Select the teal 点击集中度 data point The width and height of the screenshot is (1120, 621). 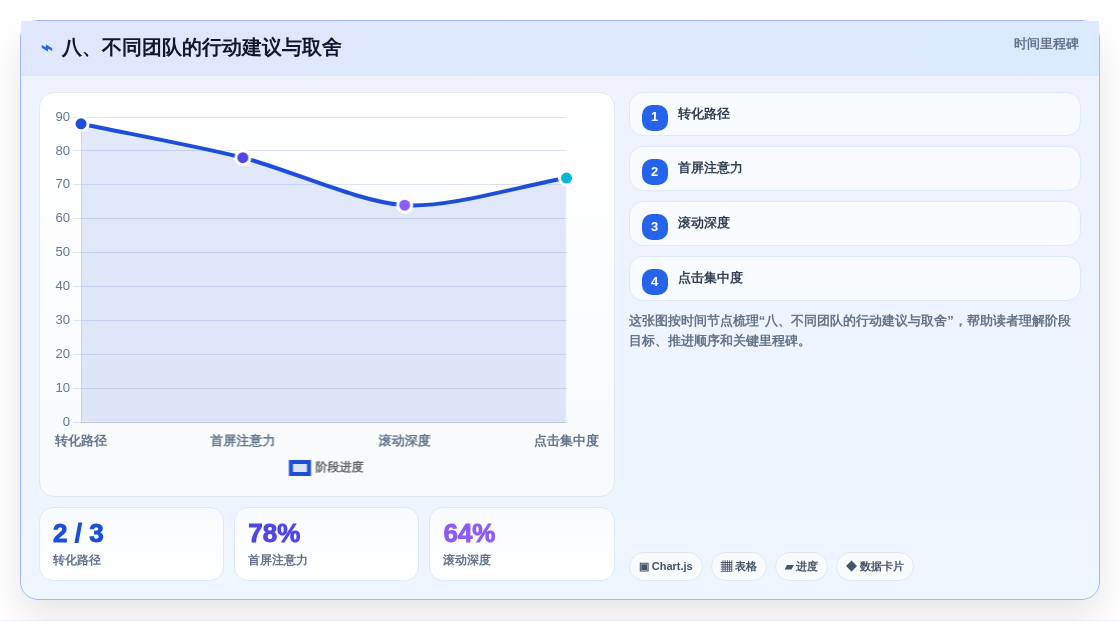click(566, 179)
